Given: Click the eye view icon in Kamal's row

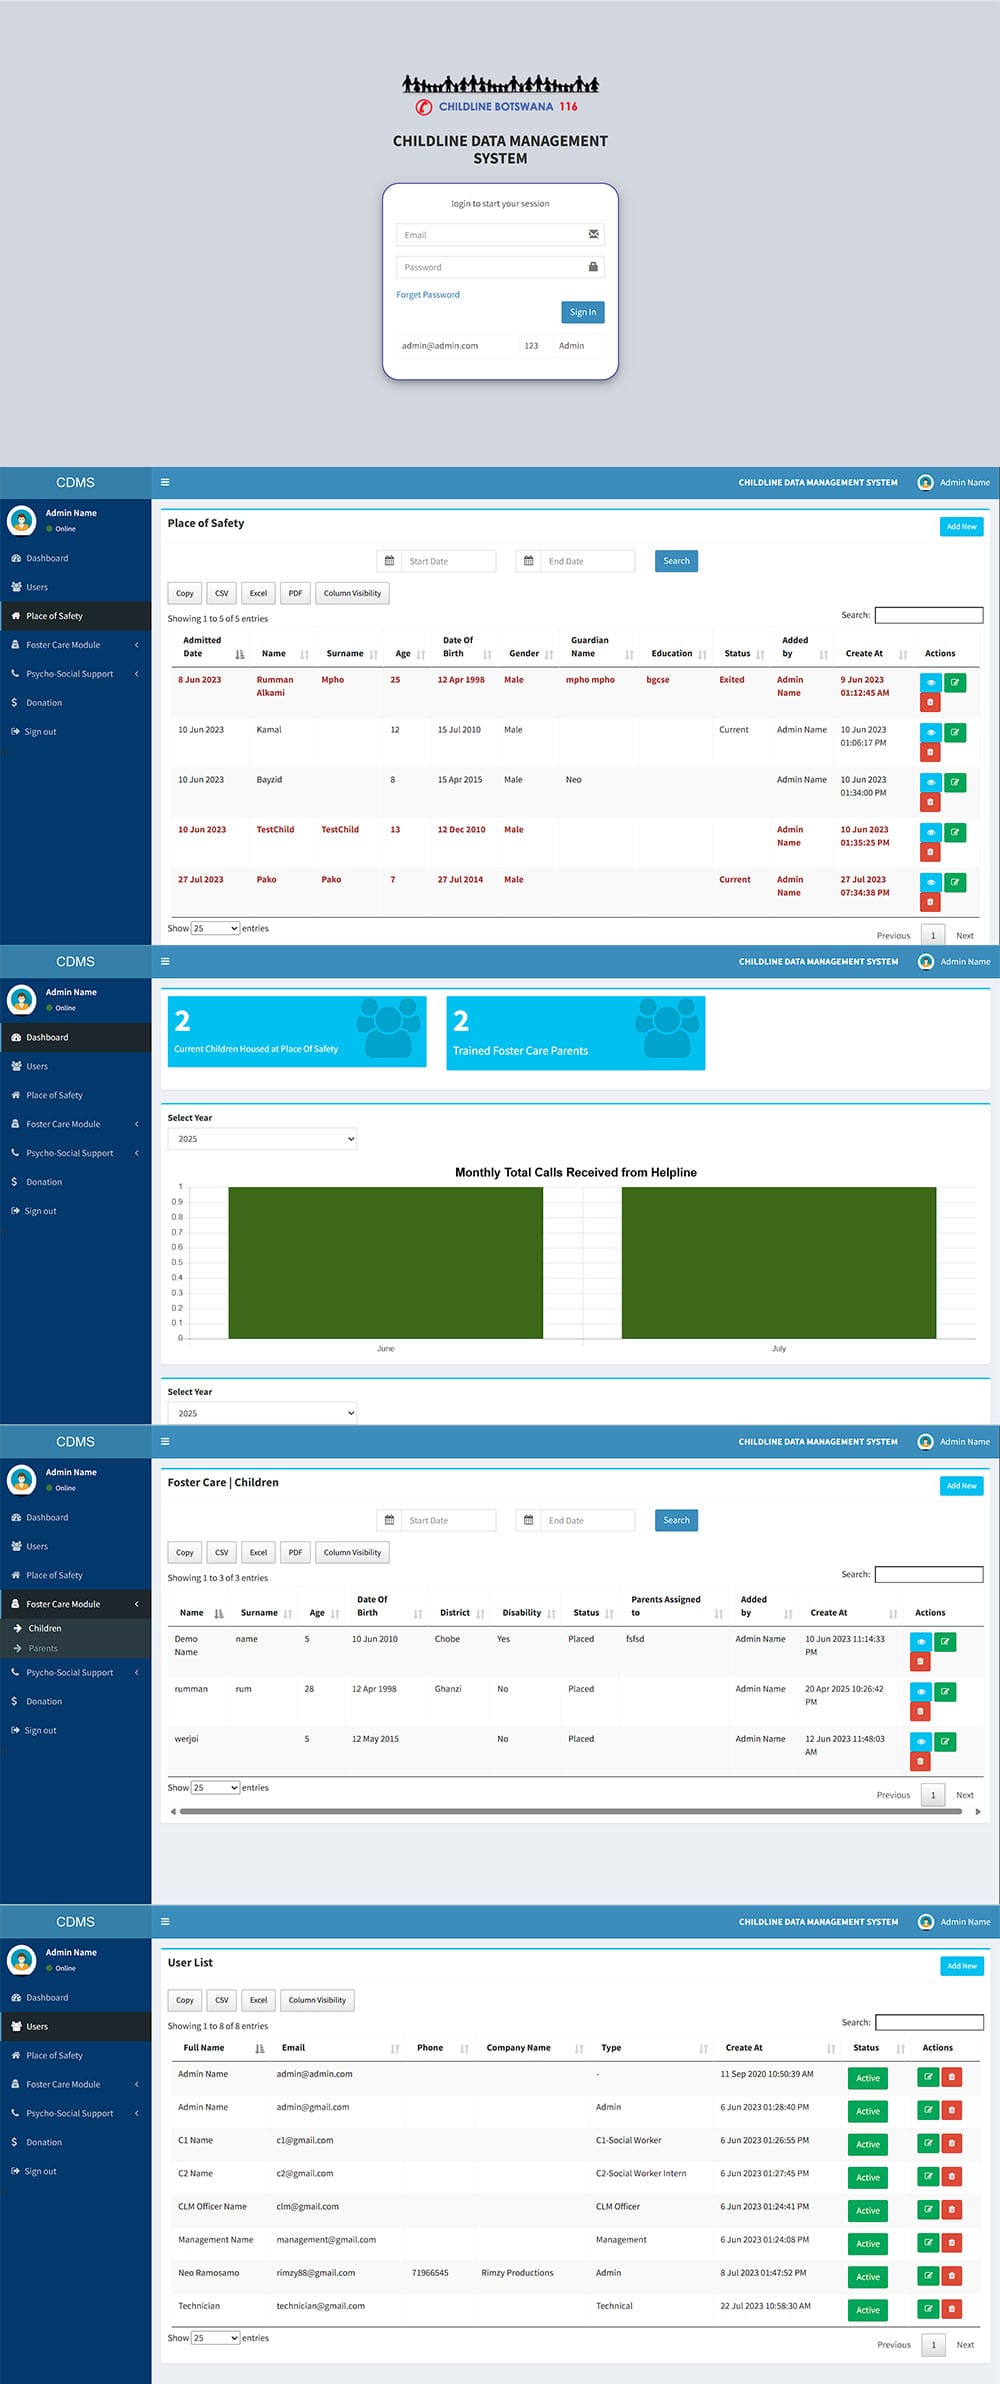Looking at the screenshot, I should (930, 733).
